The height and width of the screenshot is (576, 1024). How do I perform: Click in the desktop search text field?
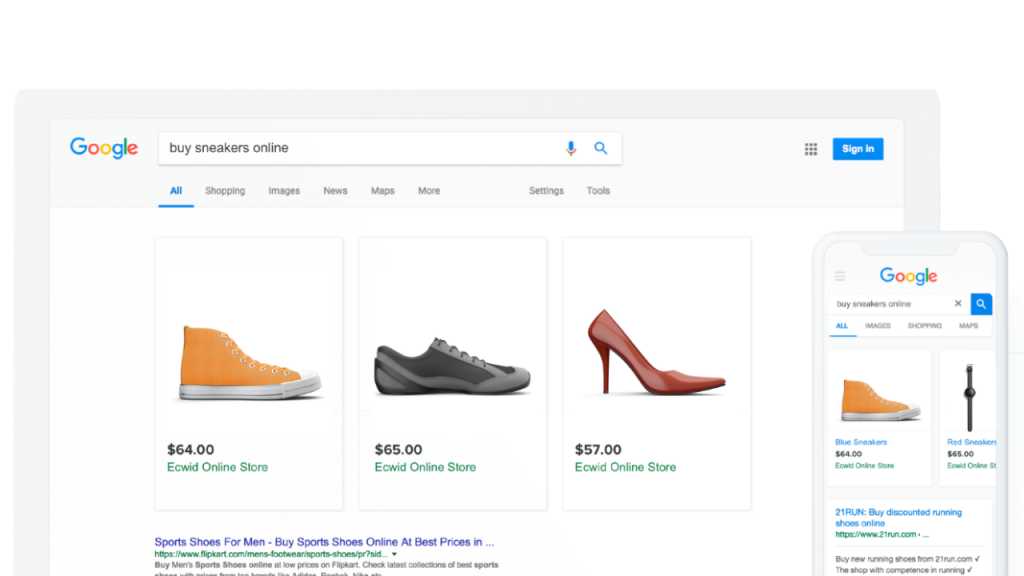(x=360, y=148)
